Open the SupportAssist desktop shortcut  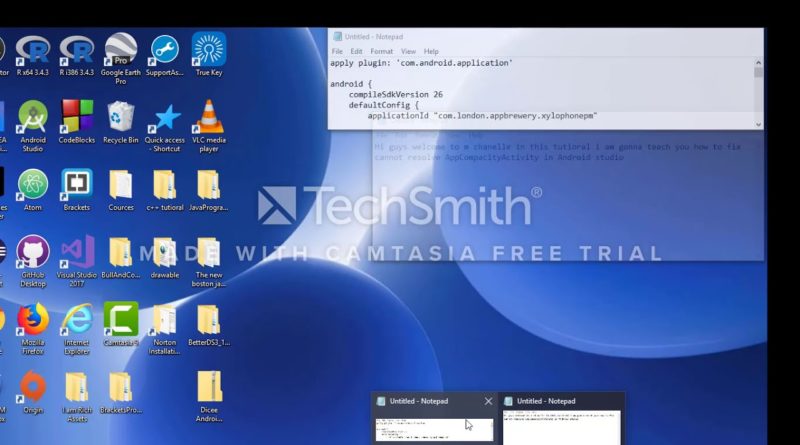coord(164,56)
